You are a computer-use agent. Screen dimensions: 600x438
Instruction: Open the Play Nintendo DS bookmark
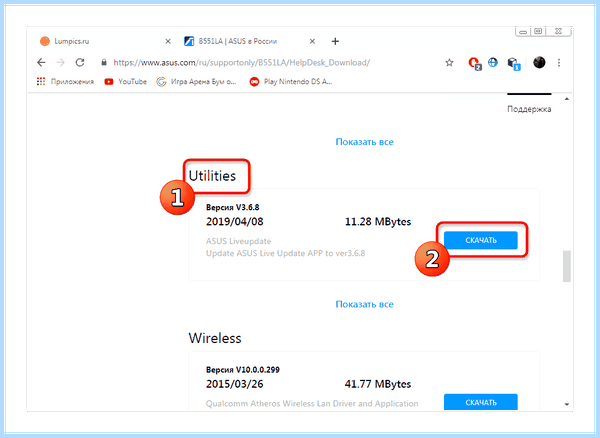click(291, 81)
